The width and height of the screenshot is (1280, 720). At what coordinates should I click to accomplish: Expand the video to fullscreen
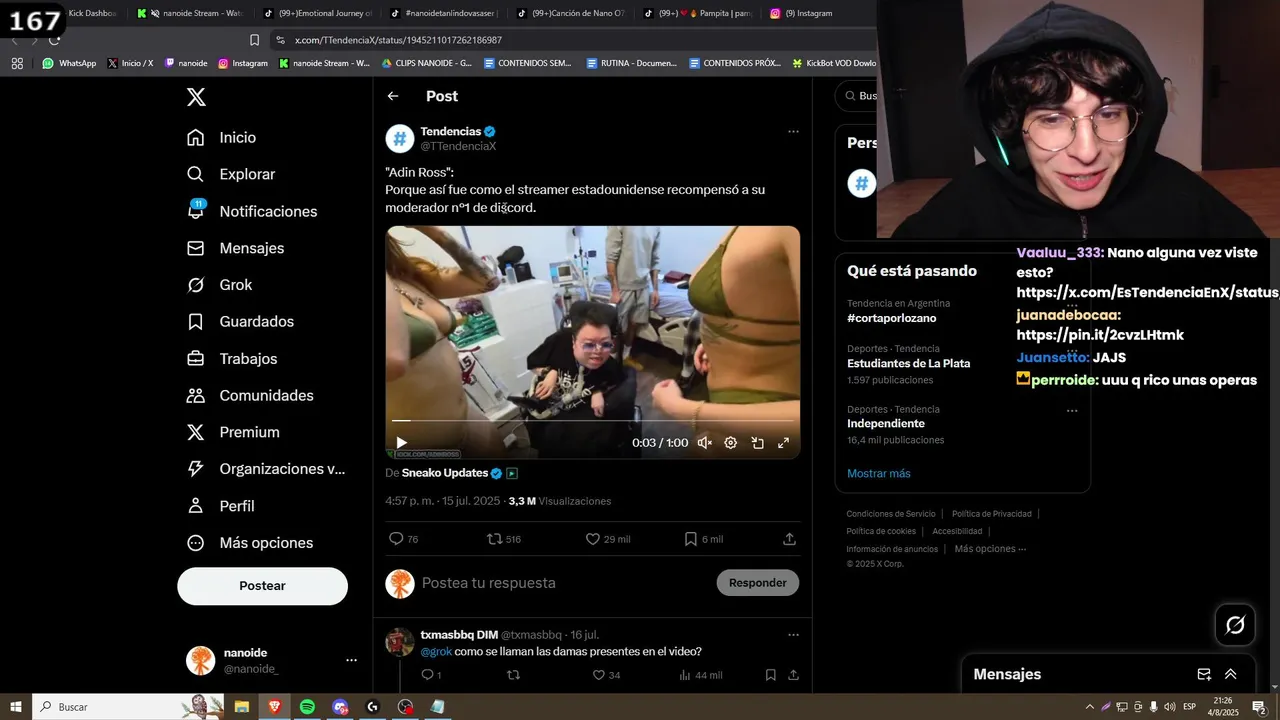784,442
